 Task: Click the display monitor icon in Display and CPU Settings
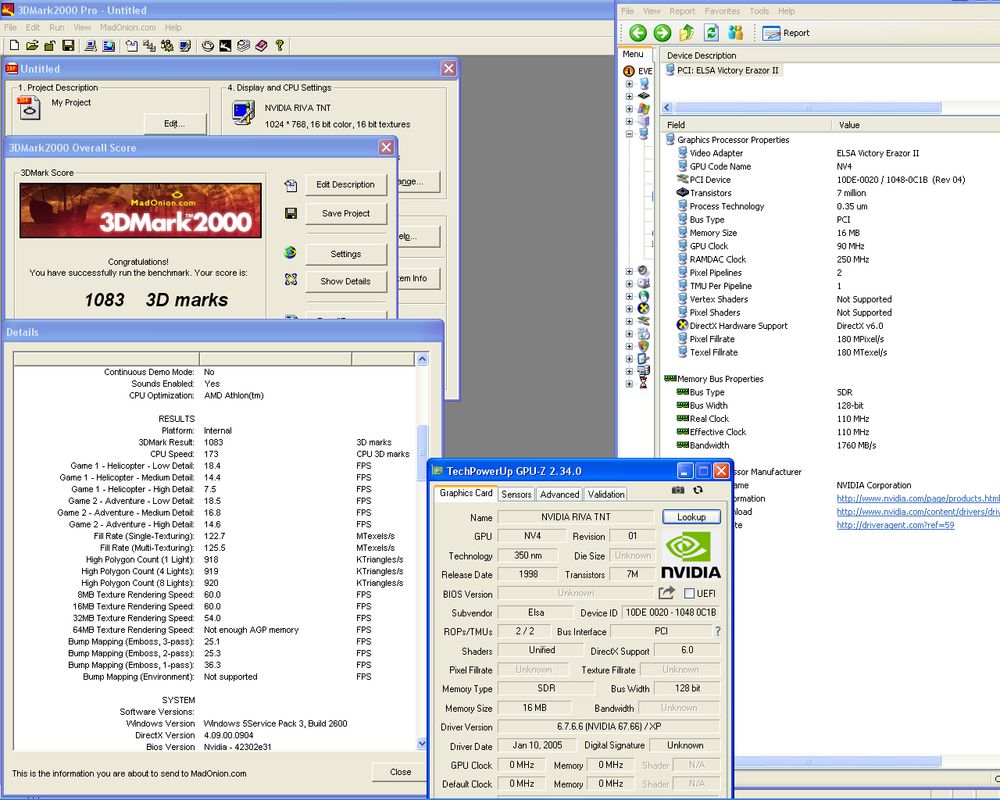pyautogui.click(x=244, y=113)
